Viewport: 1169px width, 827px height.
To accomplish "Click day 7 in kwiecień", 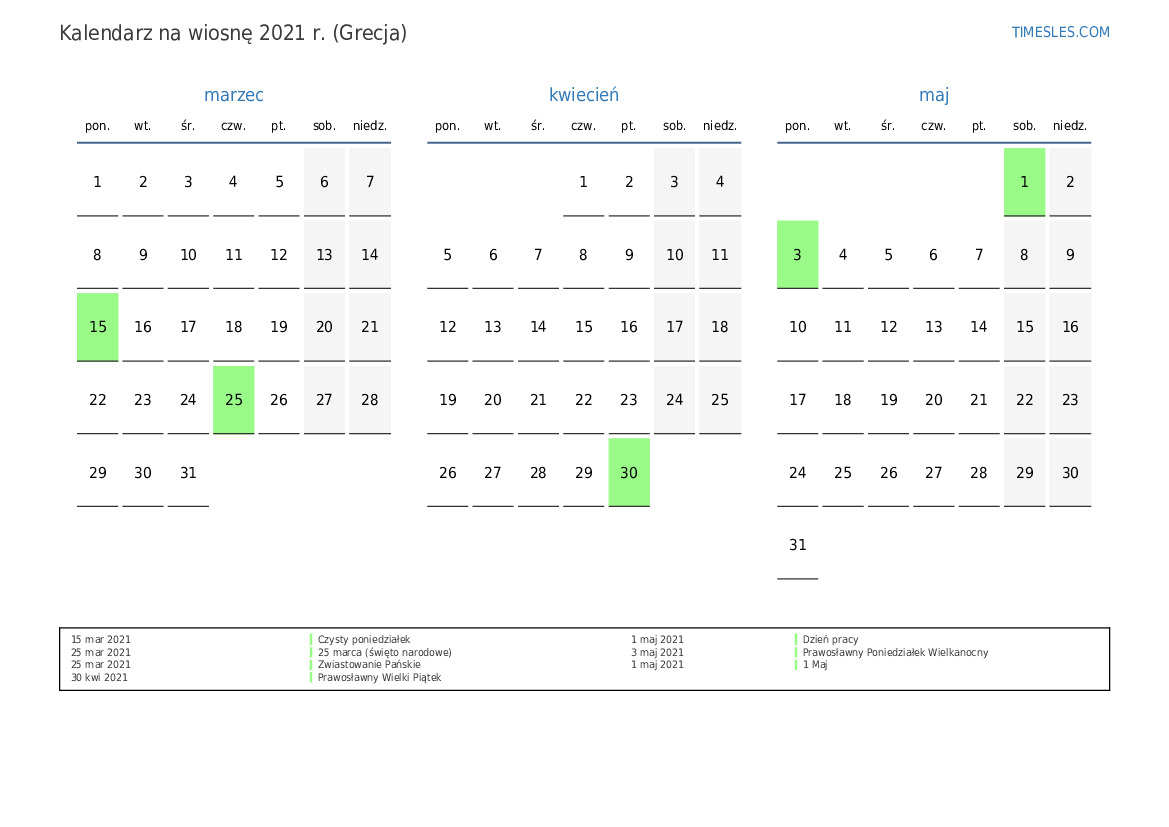I will pyautogui.click(x=538, y=254).
